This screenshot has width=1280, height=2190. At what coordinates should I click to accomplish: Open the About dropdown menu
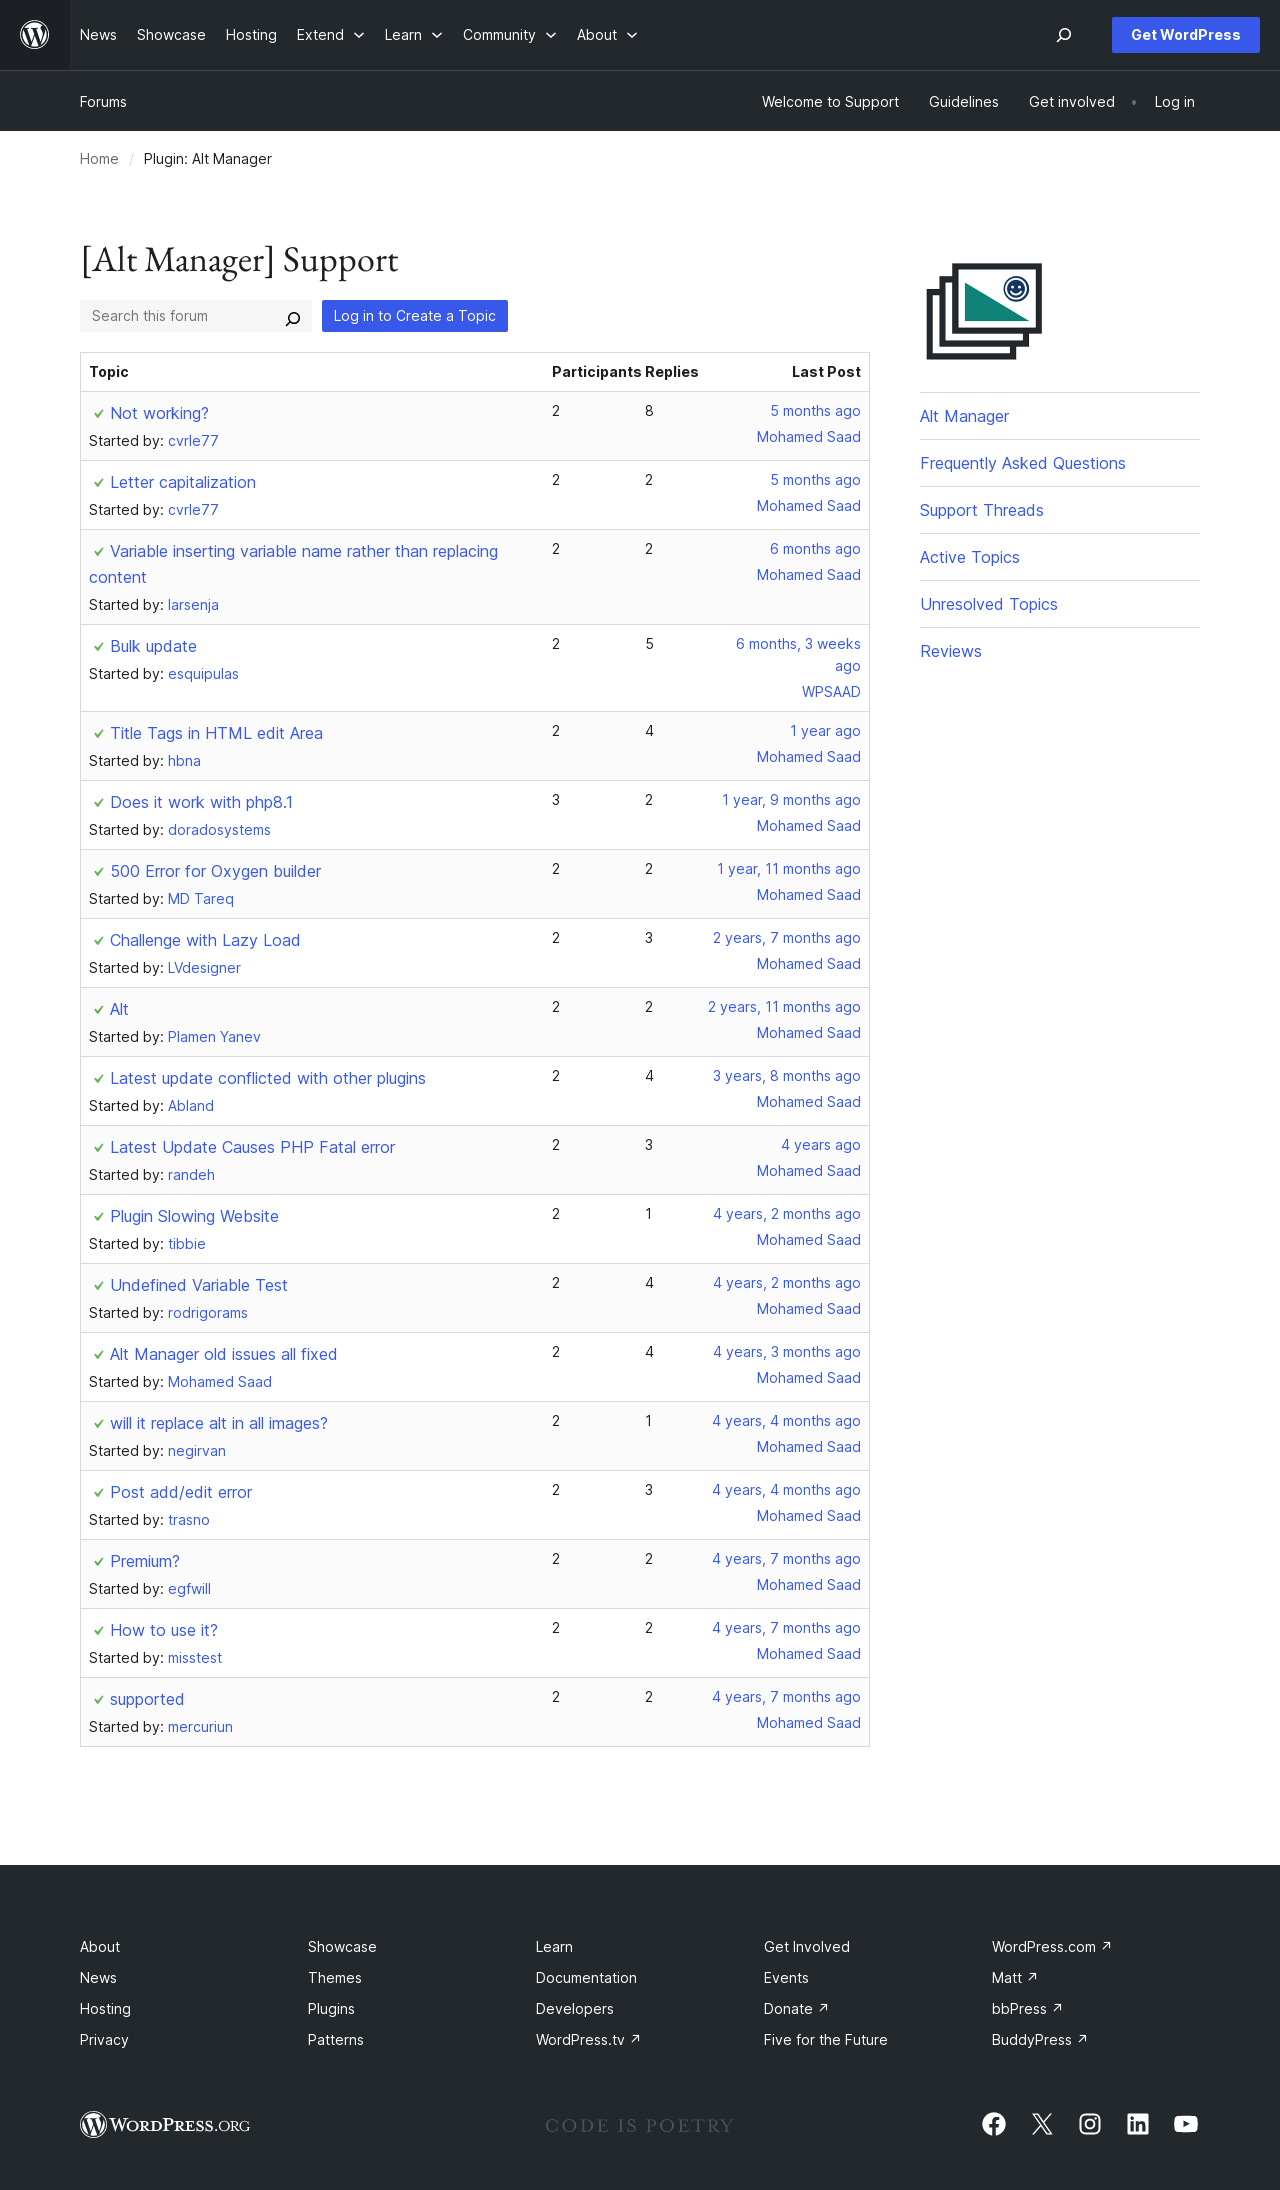pos(607,35)
